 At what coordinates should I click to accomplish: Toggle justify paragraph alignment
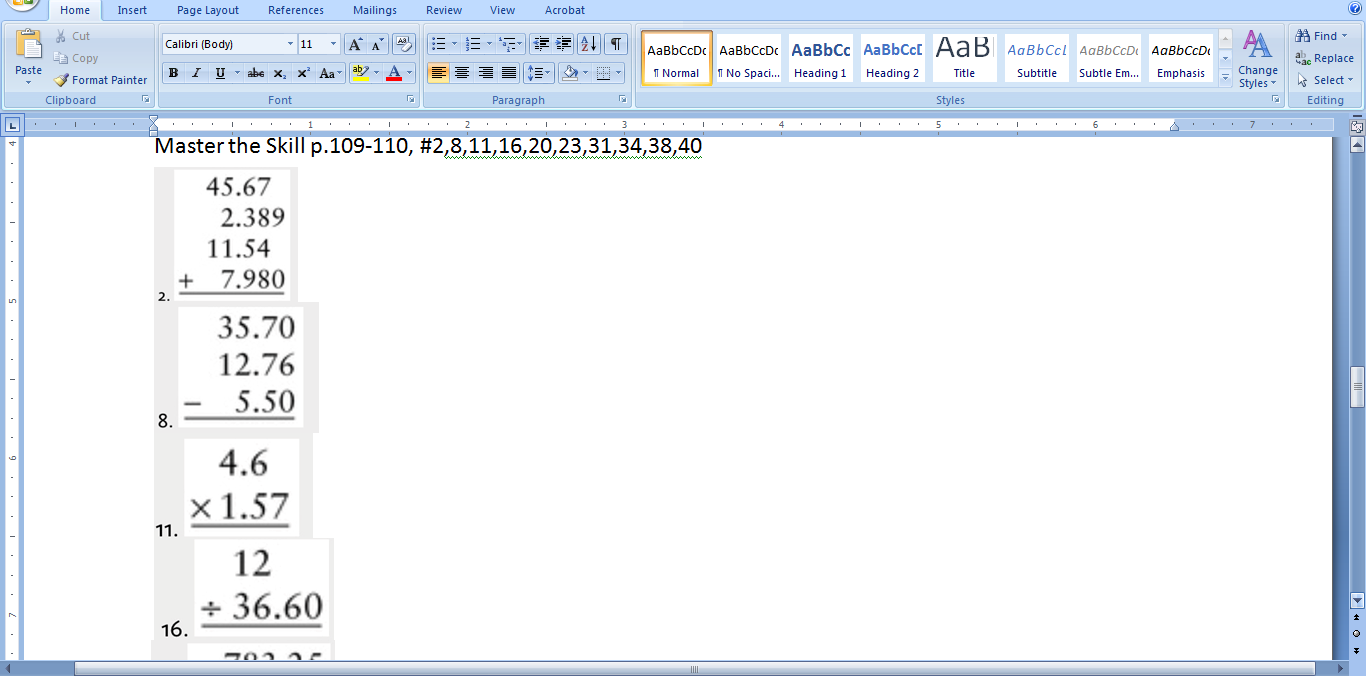(x=509, y=74)
